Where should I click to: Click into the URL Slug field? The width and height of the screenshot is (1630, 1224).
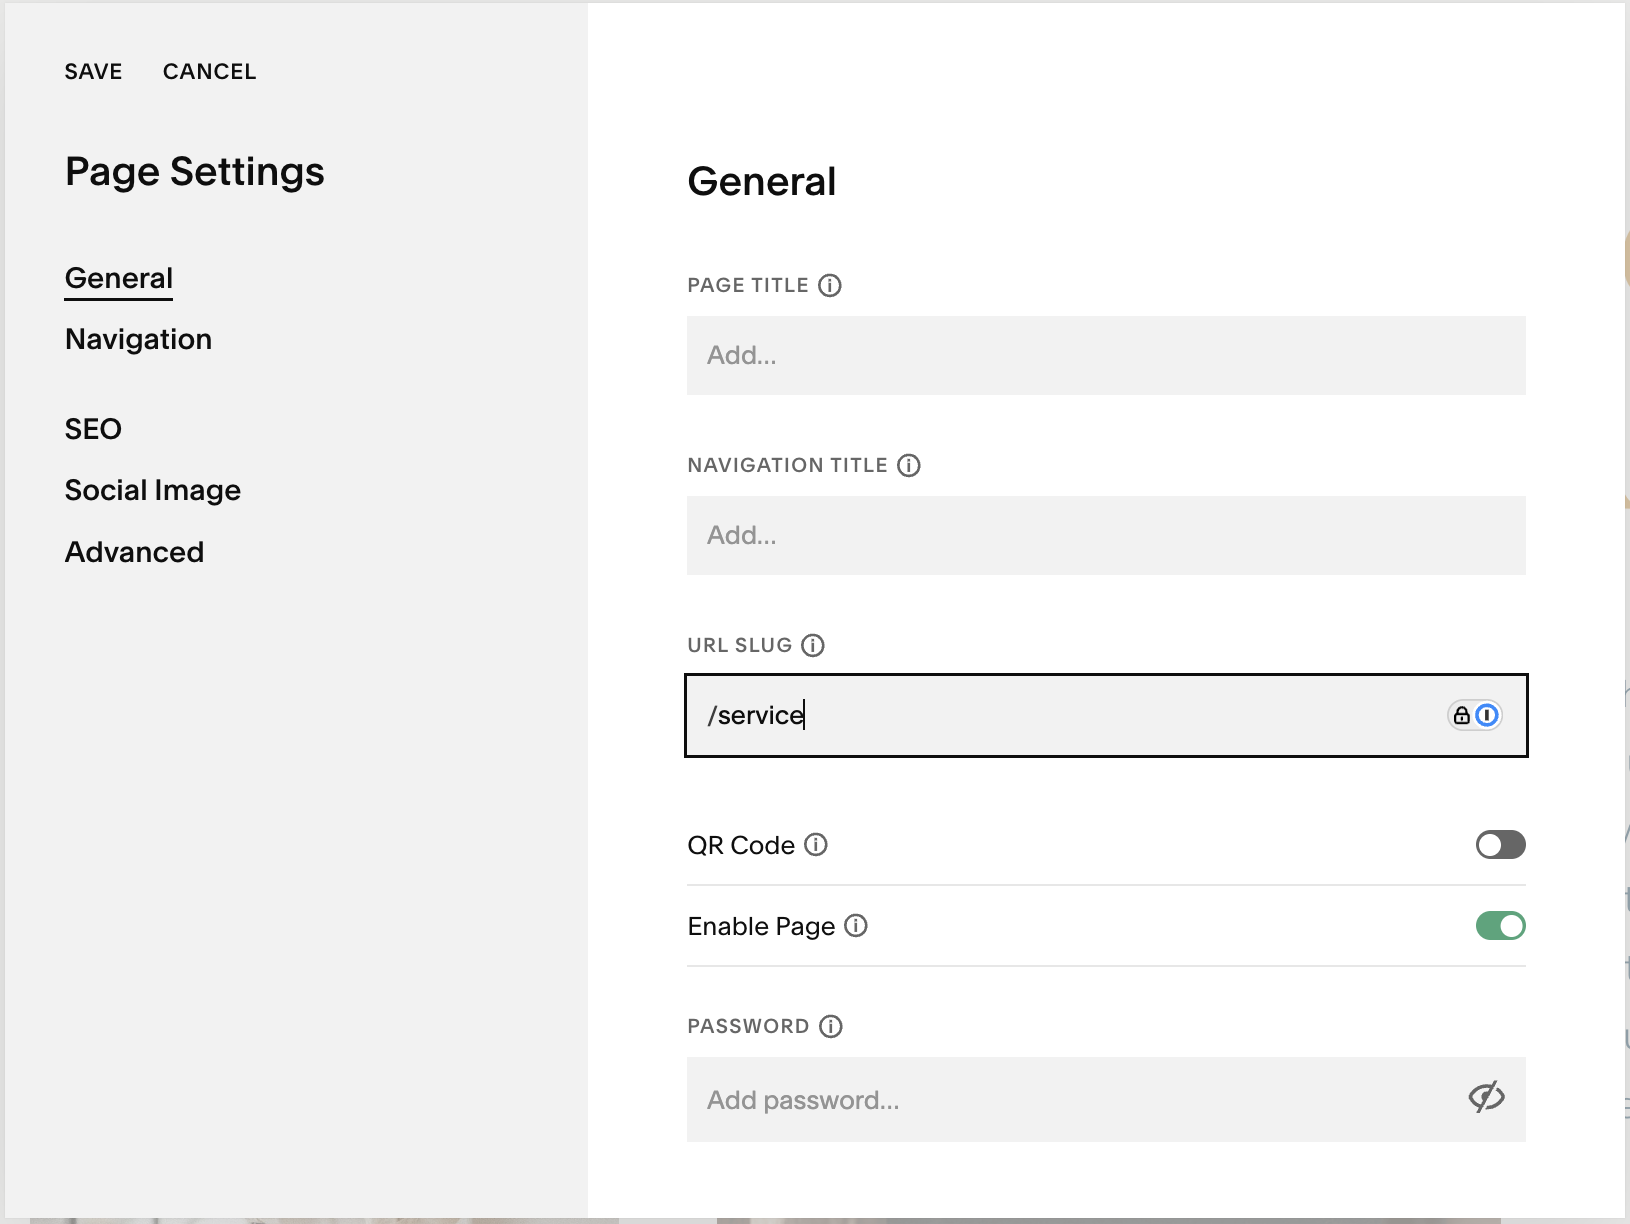1106,716
